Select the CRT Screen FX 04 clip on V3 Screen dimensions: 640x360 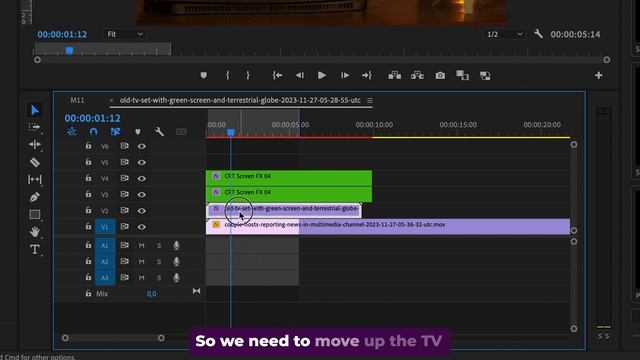(289, 194)
